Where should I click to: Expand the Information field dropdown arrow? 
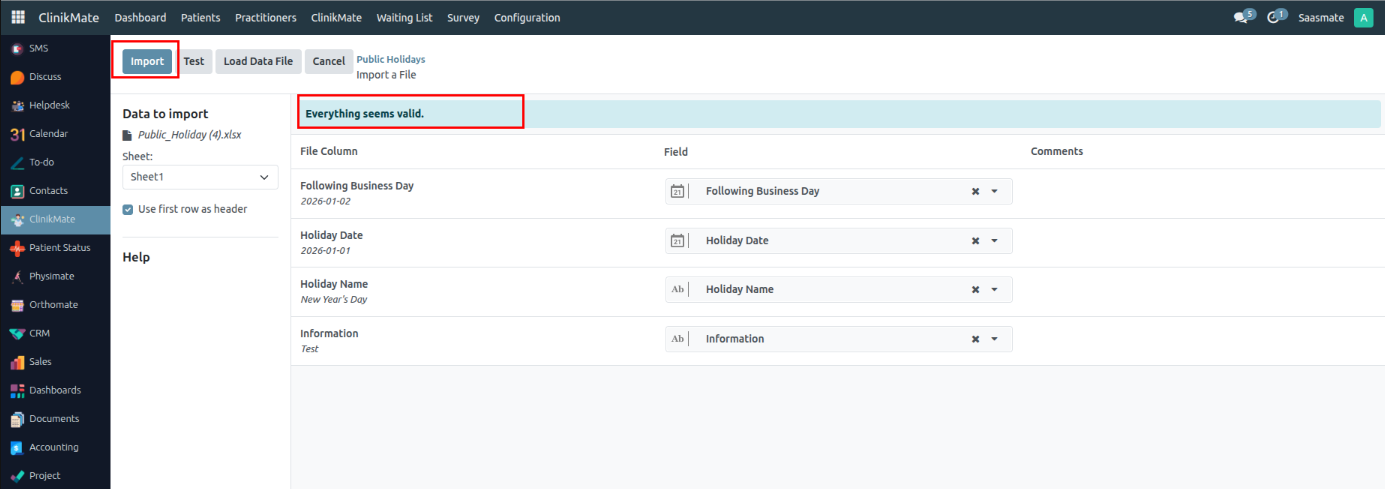click(994, 339)
